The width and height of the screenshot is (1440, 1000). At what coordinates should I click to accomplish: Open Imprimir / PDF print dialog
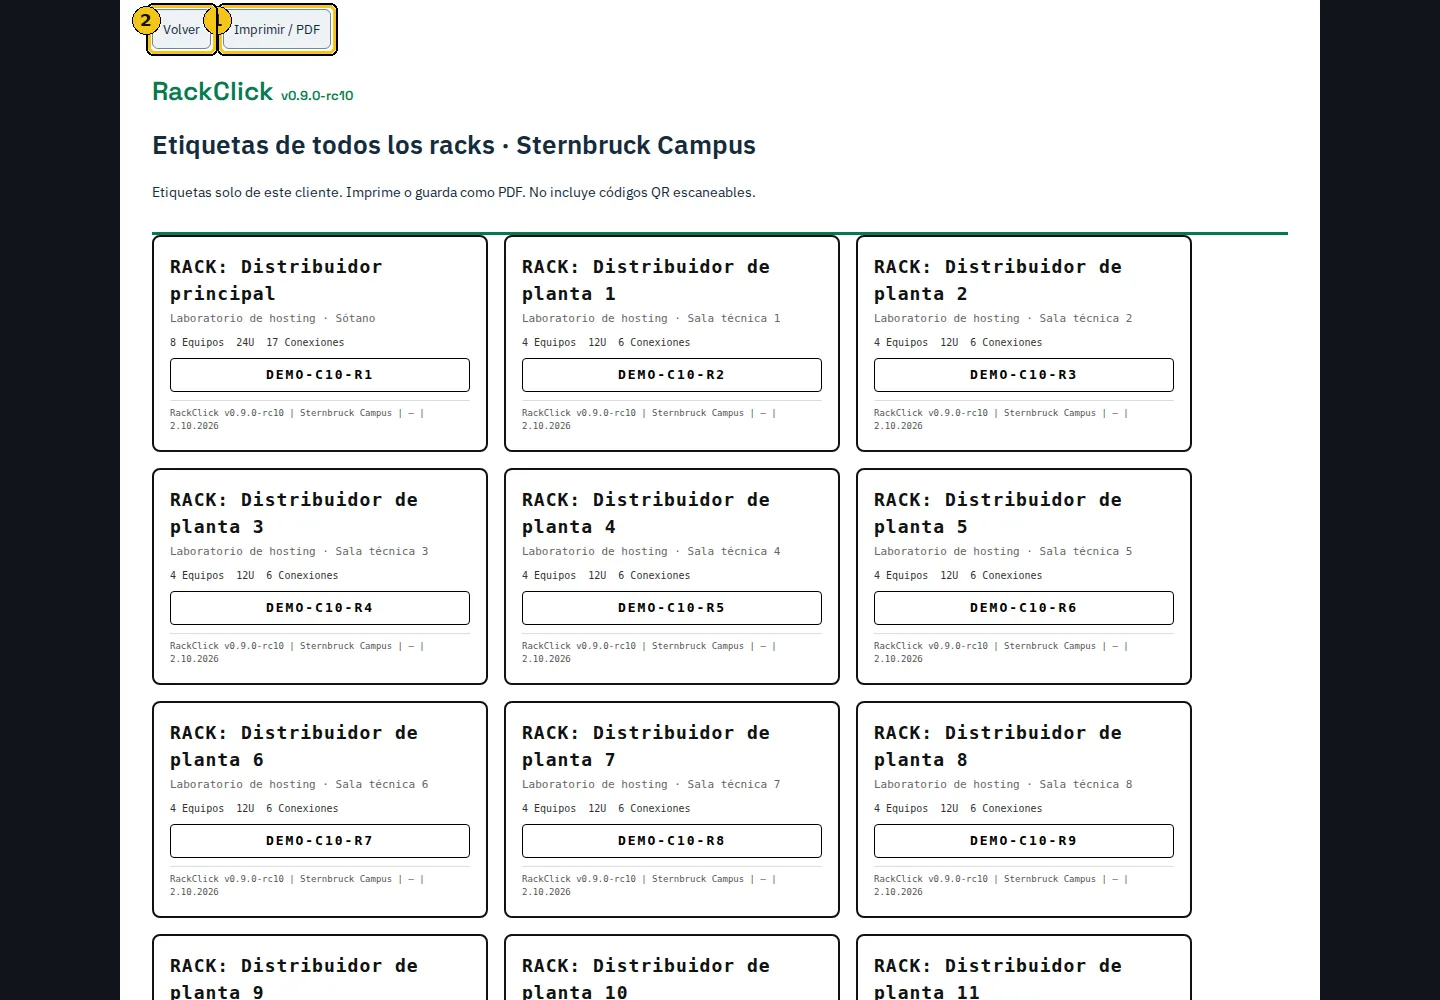(x=277, y=30)
